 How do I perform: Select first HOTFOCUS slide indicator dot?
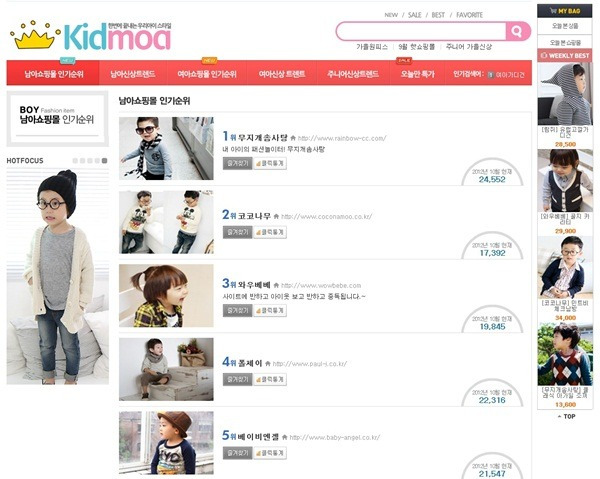point(75,161)
